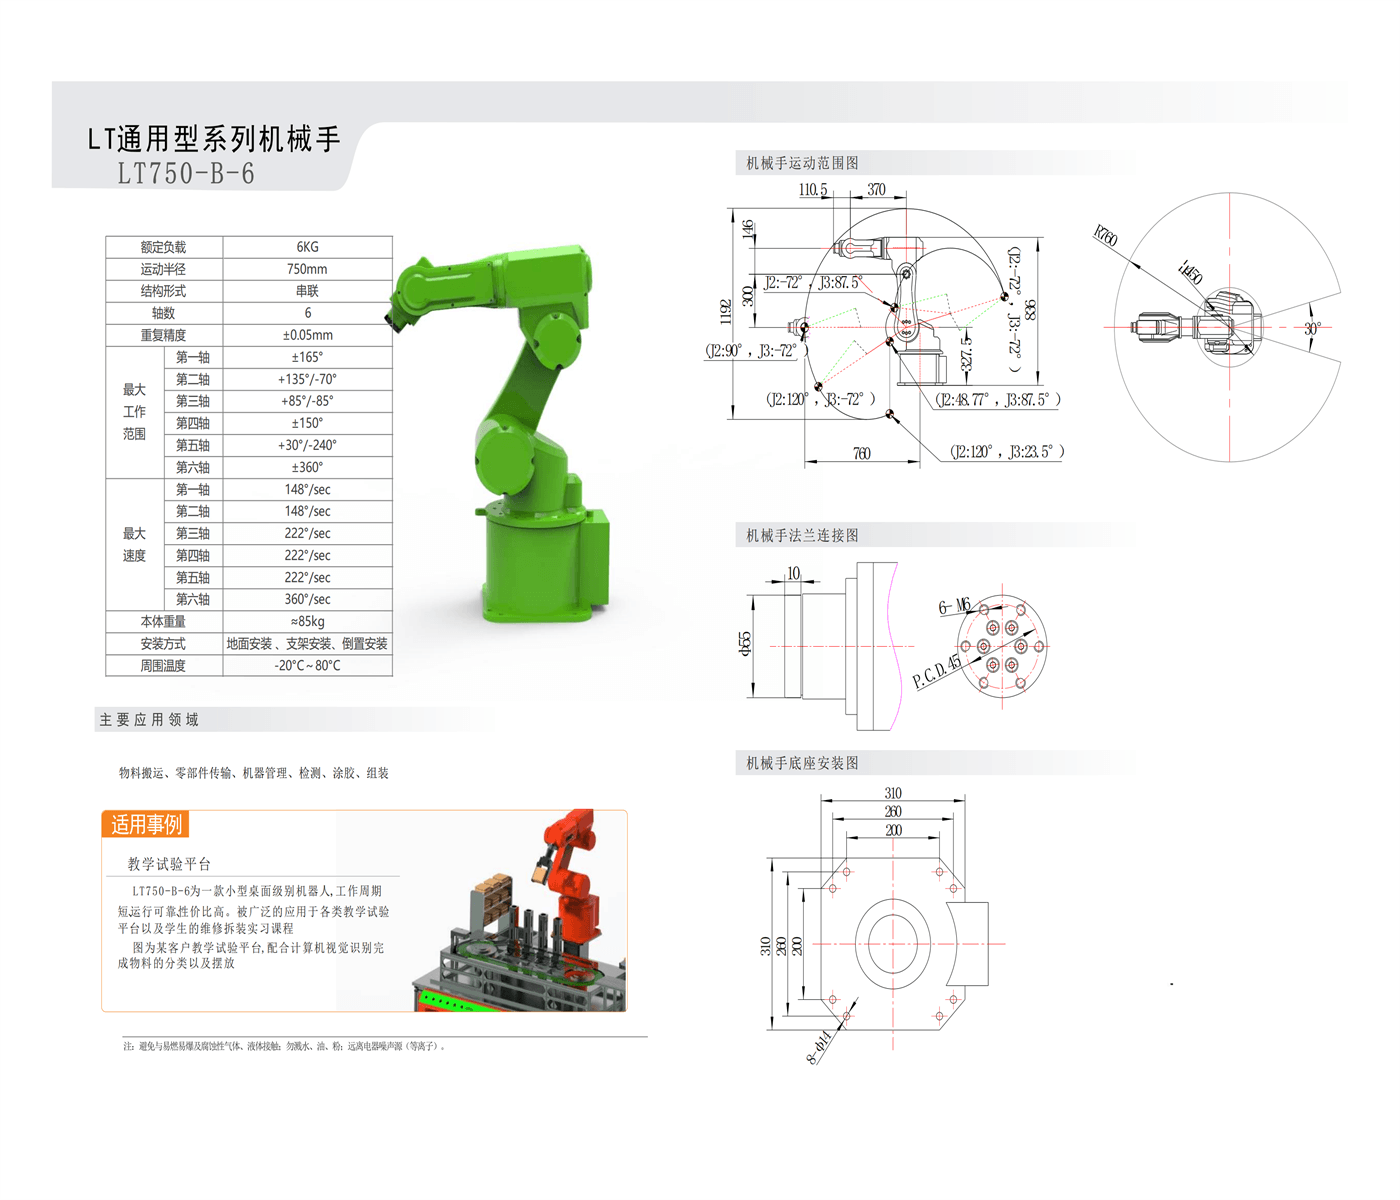Select the "运动半径" row label
The height and width of the screenshot is (1200, 1400).
point(163,269)
